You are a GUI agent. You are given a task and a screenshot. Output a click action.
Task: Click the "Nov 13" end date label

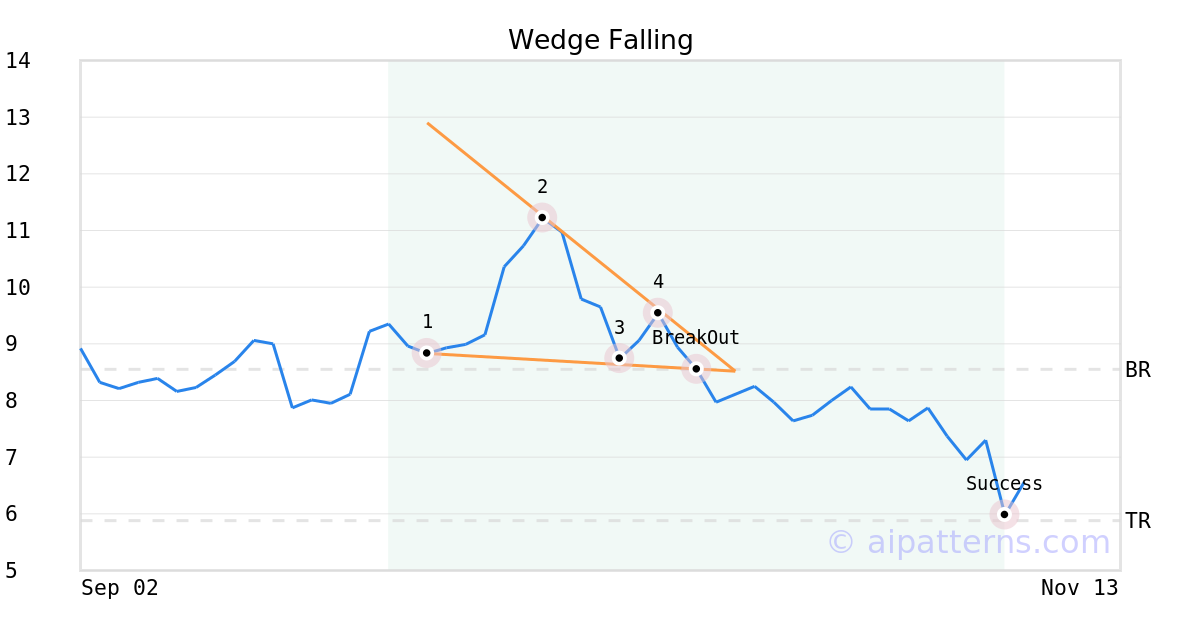[x=1079, y=588]
